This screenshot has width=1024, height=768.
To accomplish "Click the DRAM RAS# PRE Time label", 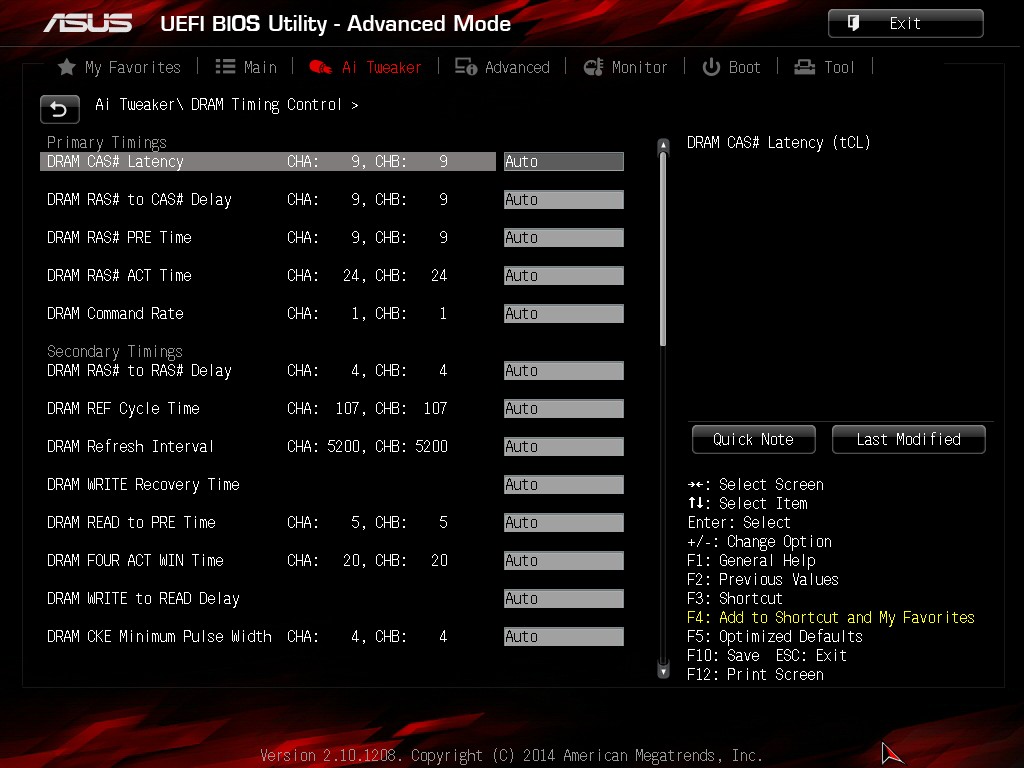I will pyautogui.click(x=119, y=237).
